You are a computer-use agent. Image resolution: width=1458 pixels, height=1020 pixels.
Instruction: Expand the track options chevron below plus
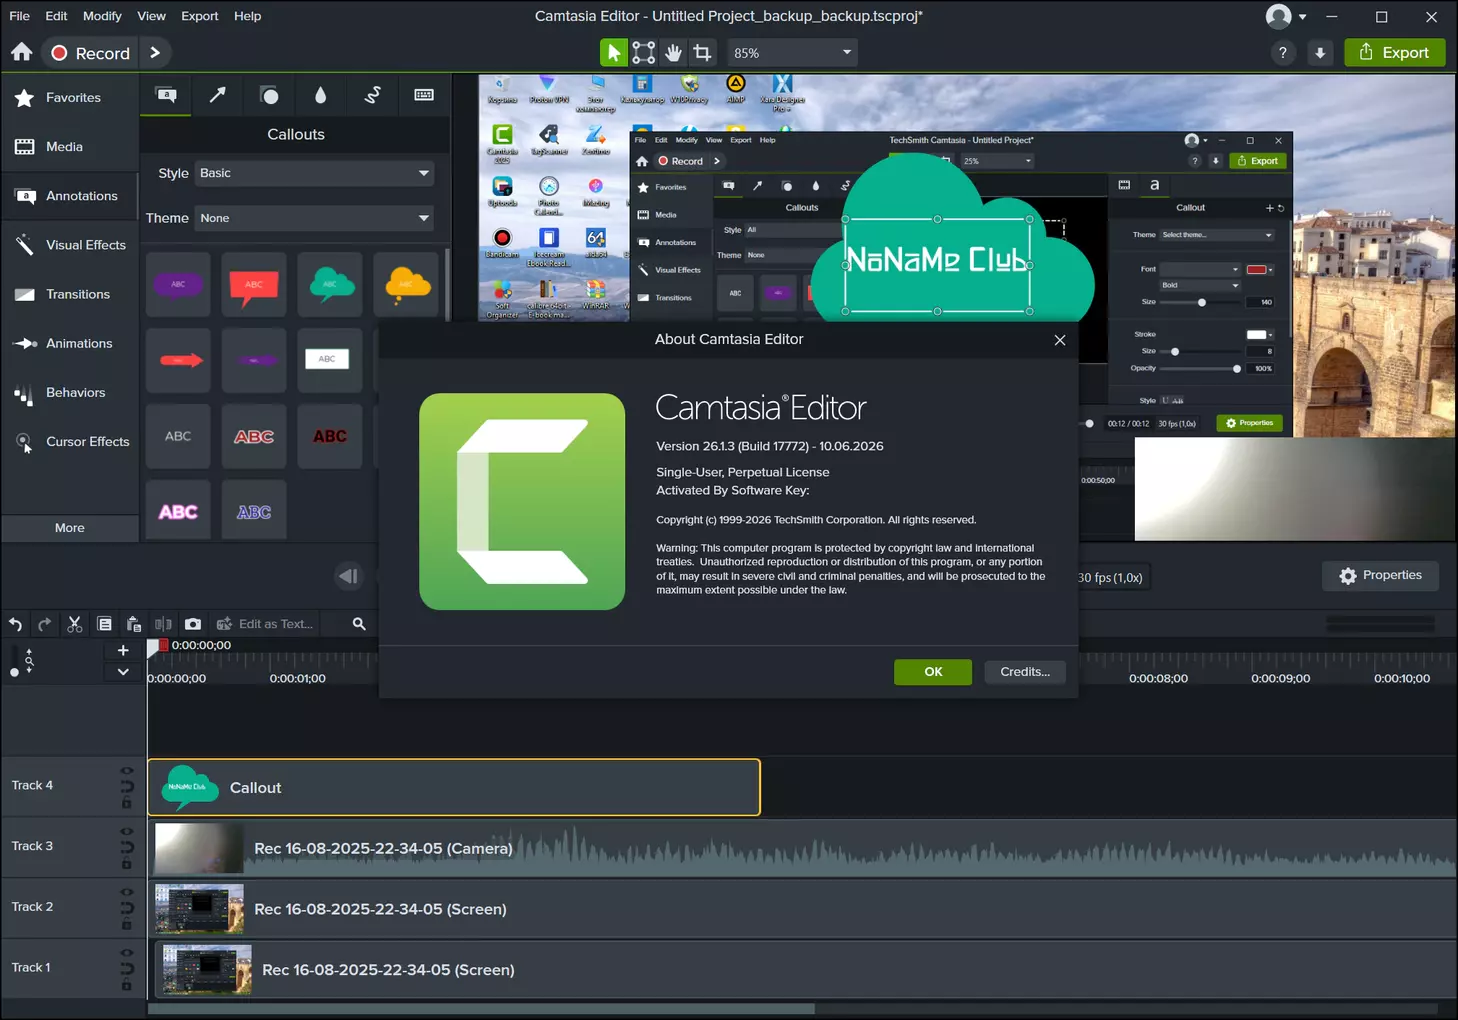(x=123, y=672)
